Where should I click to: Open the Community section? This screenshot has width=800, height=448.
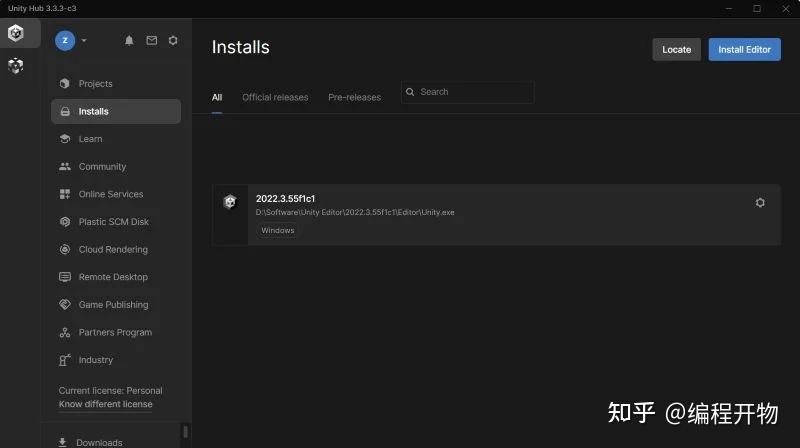116,166
